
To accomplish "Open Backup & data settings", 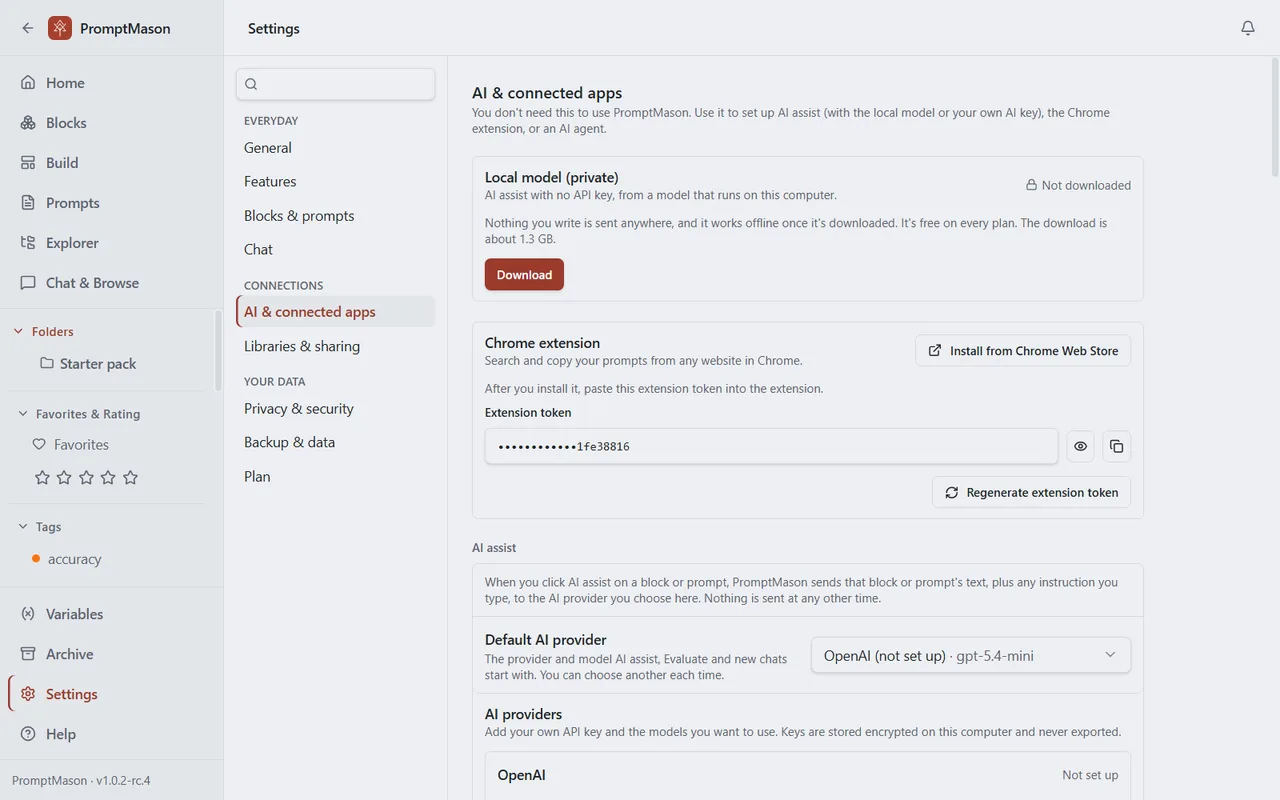I will (335, 443).
